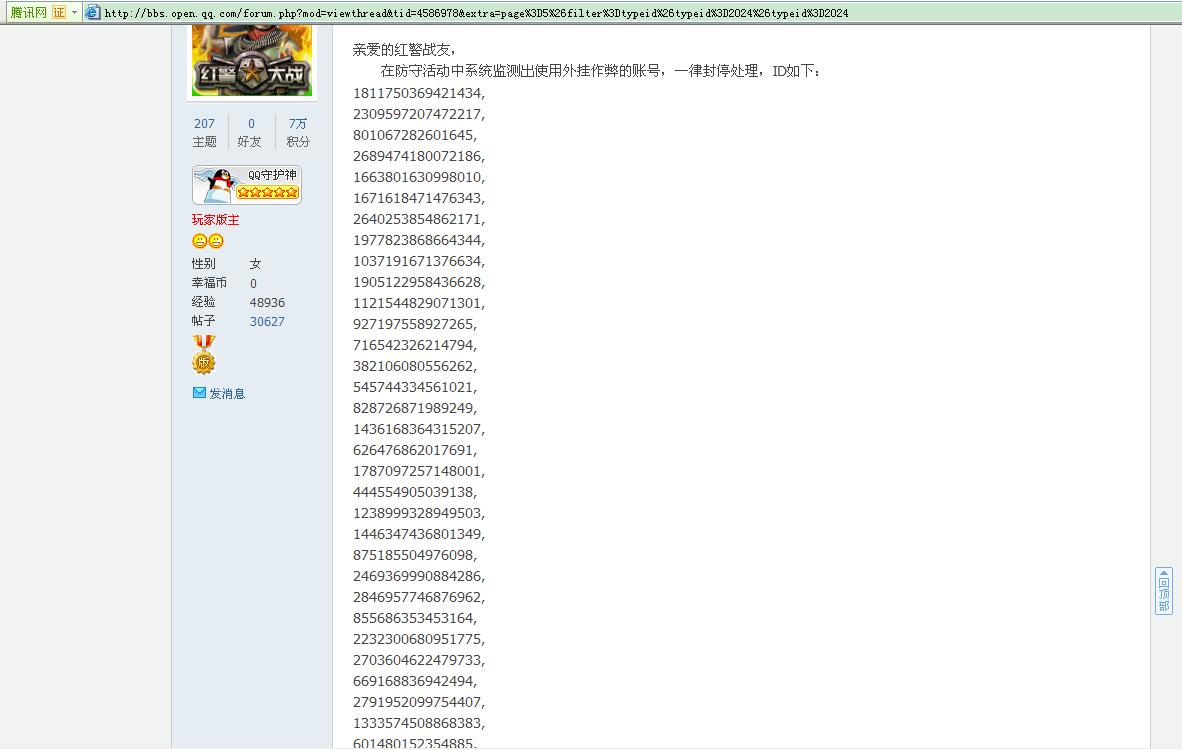Viewport: 1182px width, 750px height.
Task: Click the 玩家版主 user group label
Action: [x=215, y=220]
